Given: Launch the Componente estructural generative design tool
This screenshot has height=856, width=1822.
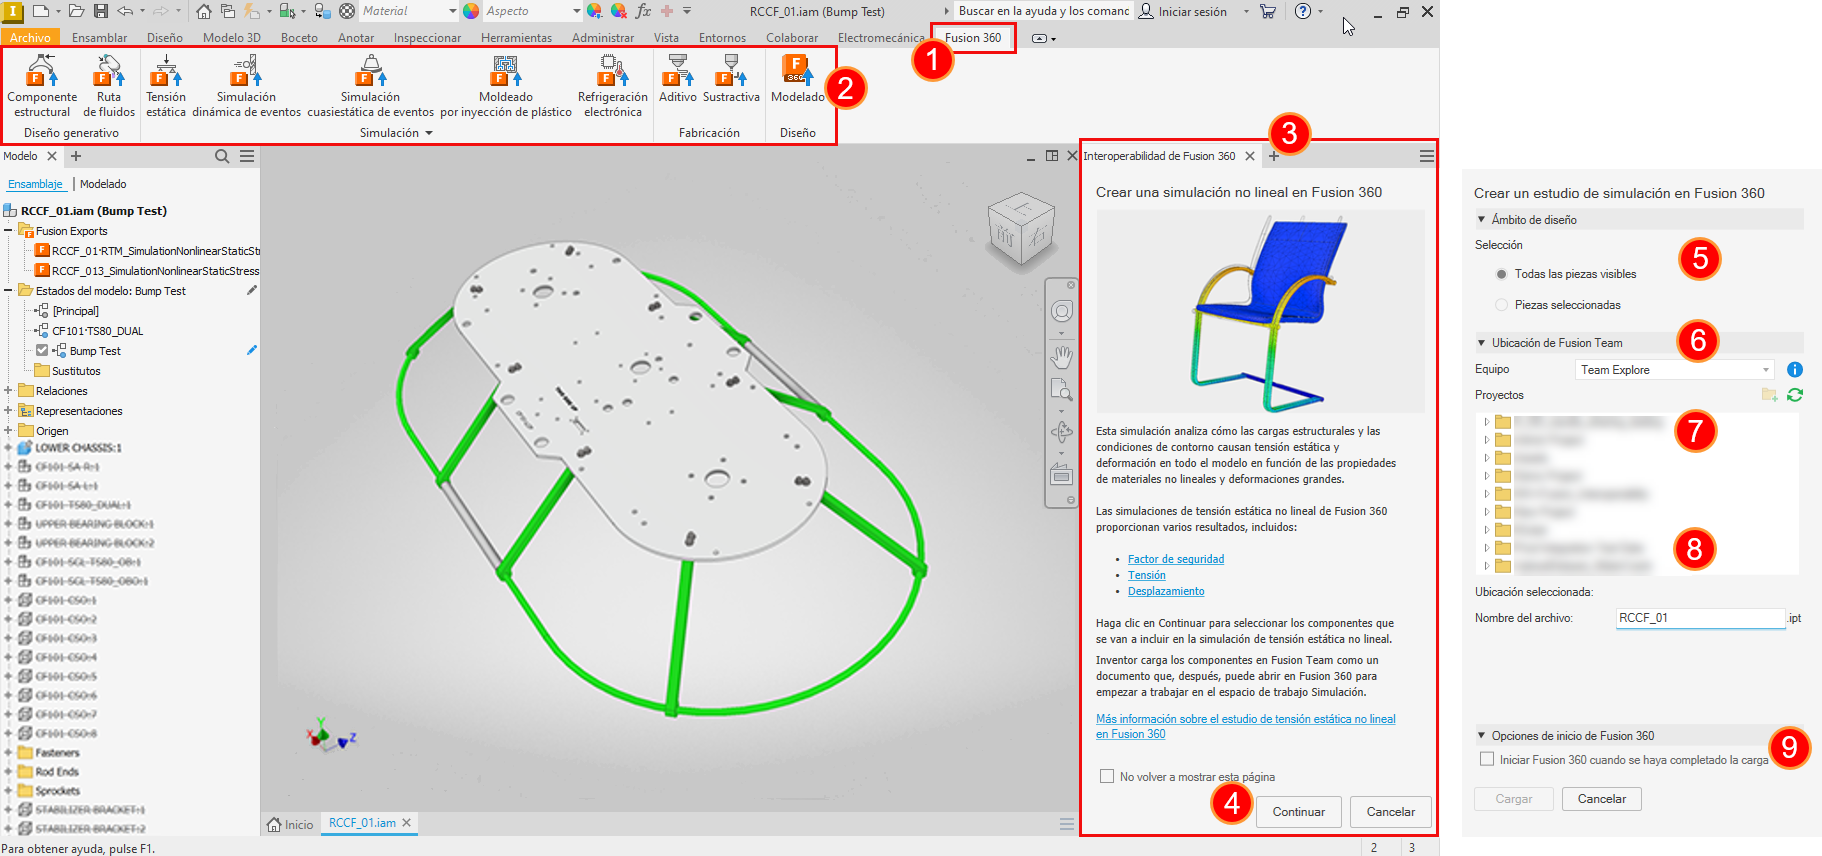Looking at the screenshot, I should pyautogui.click(x=42, y=86).
